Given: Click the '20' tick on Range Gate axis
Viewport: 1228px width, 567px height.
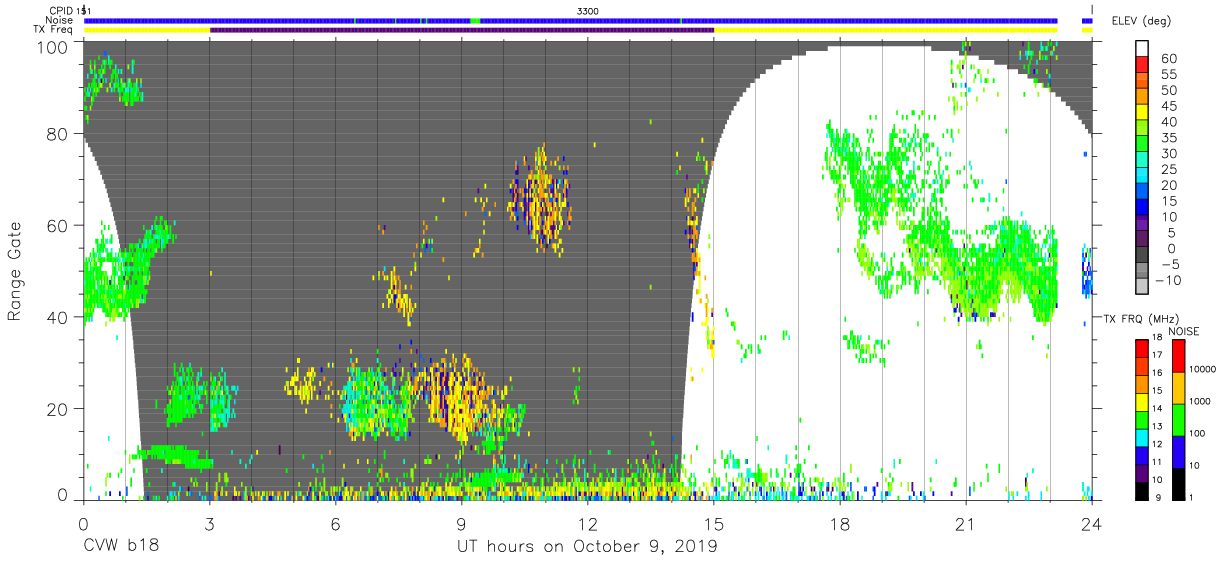Looking at the screenshot, I should point(57,409).
